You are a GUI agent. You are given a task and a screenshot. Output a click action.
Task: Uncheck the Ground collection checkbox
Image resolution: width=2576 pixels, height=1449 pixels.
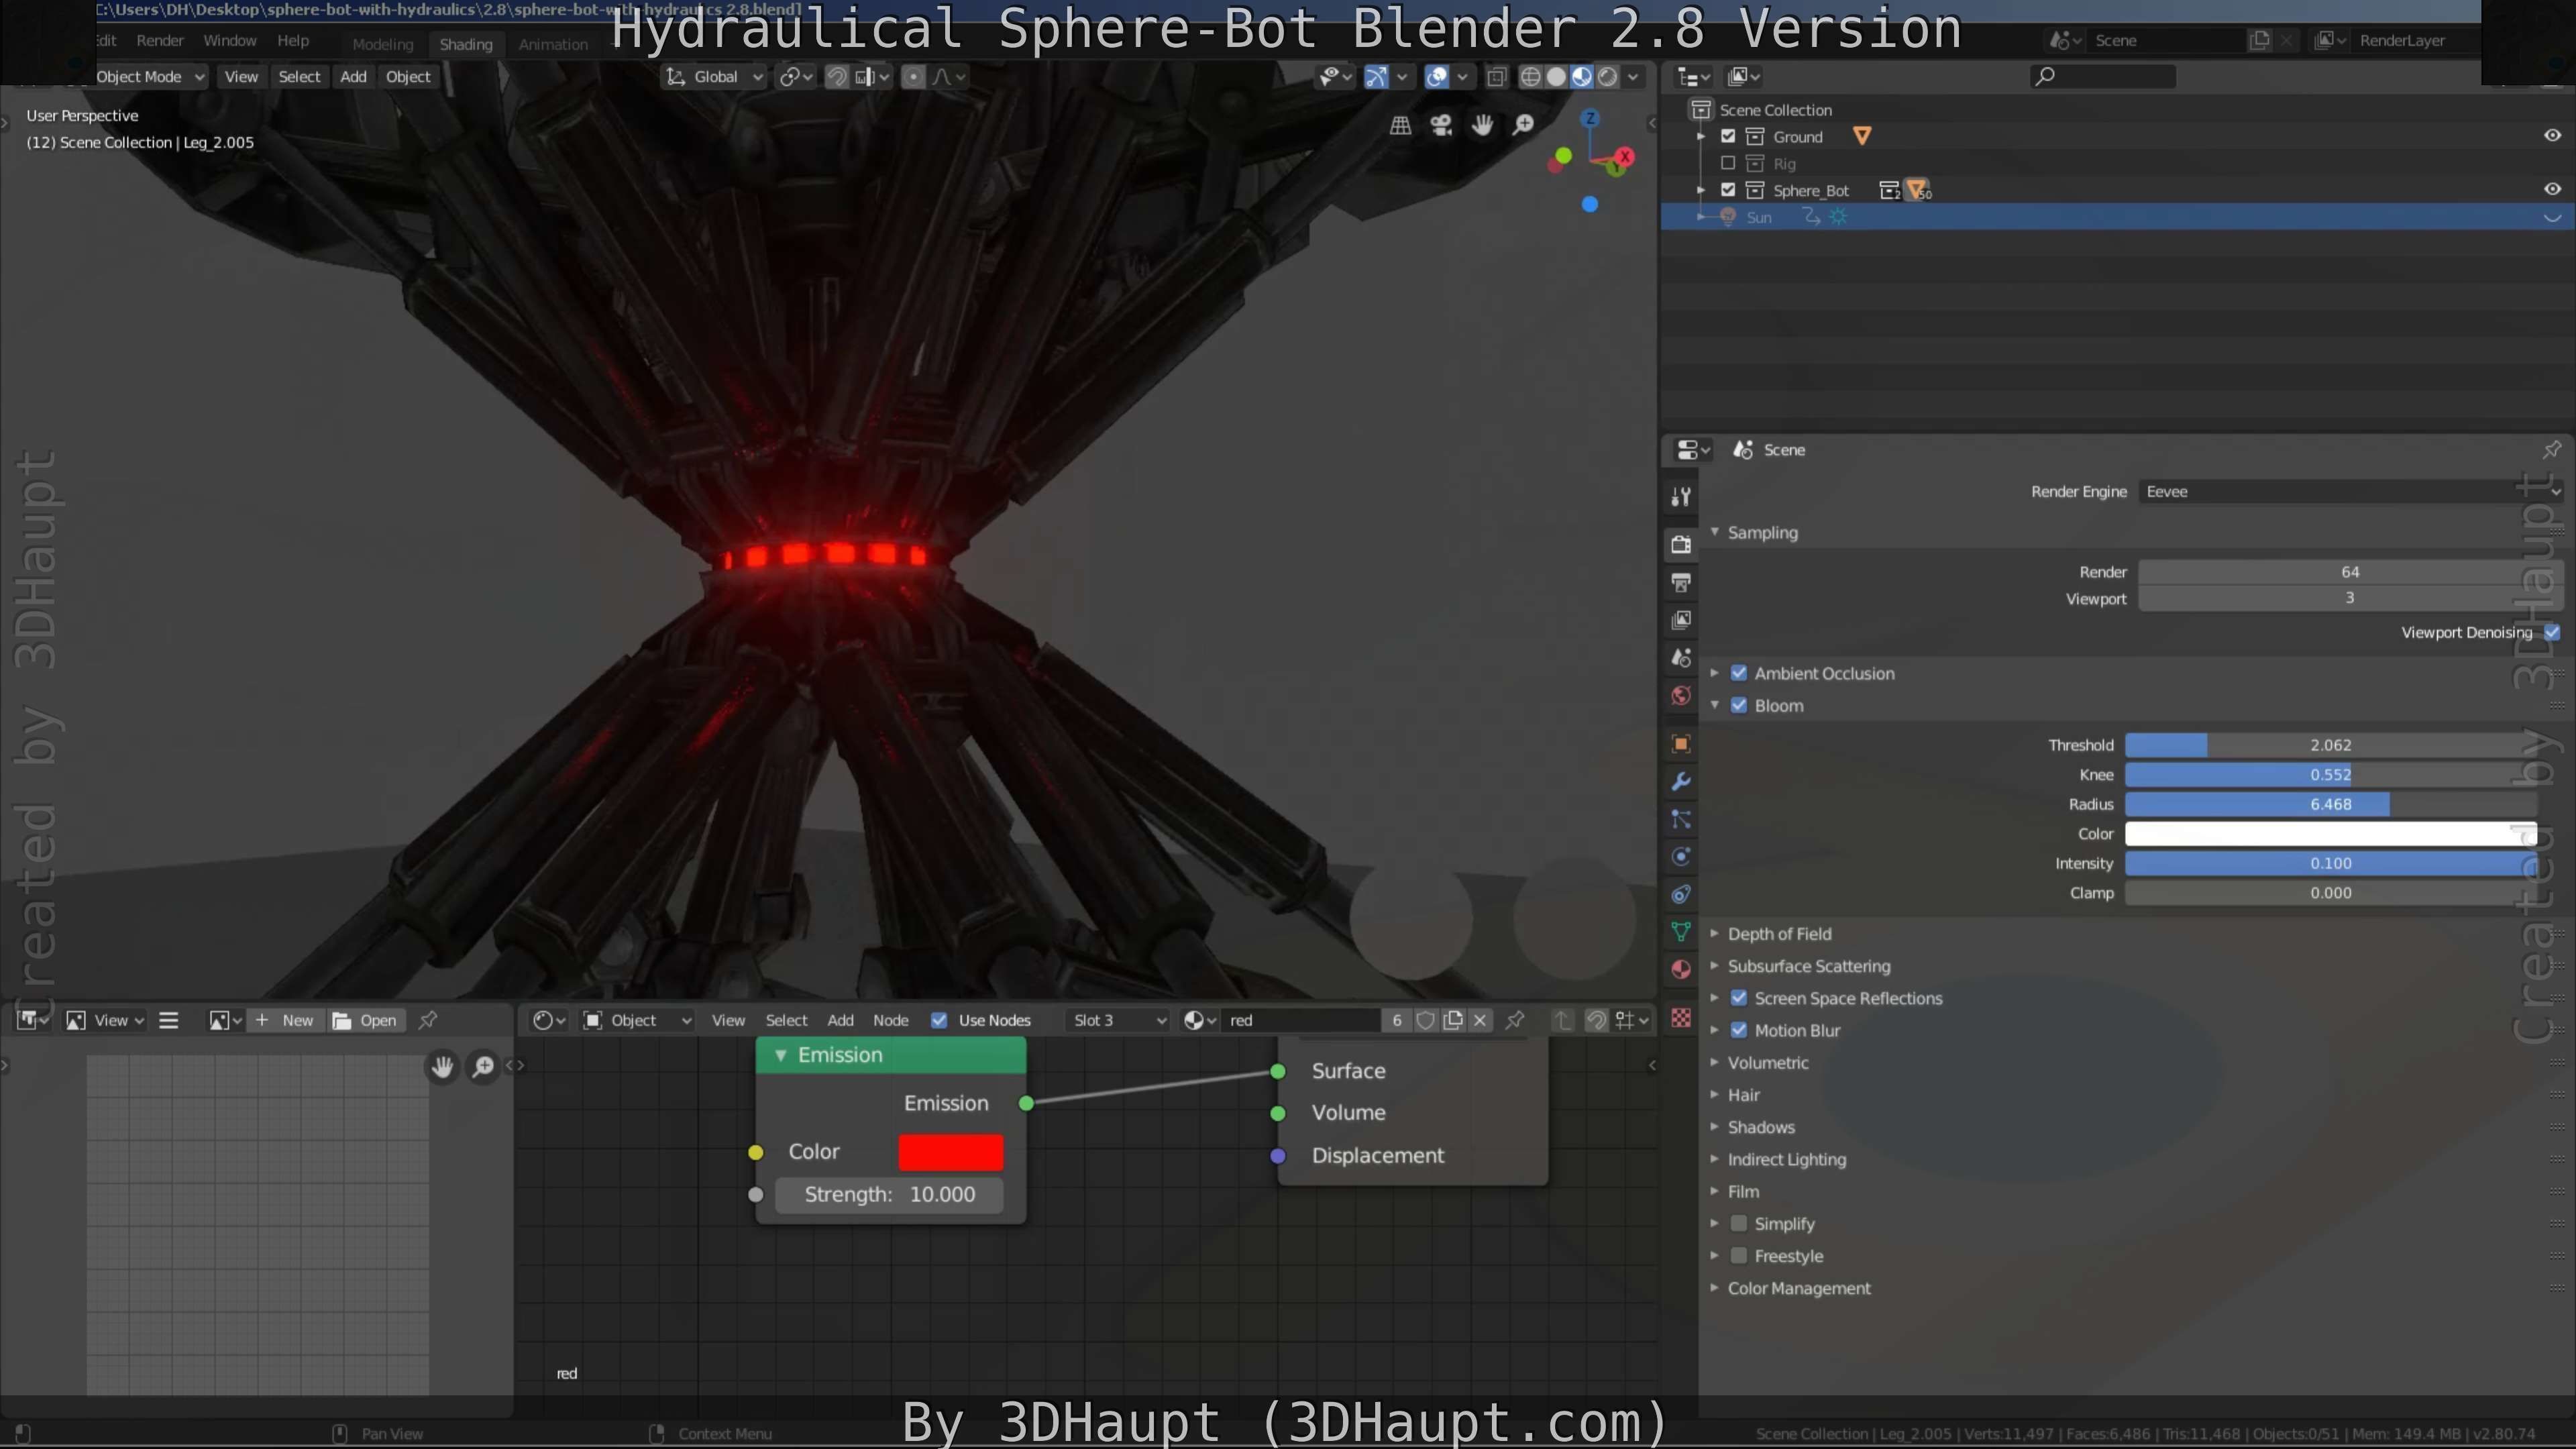tap(1728, 136)
